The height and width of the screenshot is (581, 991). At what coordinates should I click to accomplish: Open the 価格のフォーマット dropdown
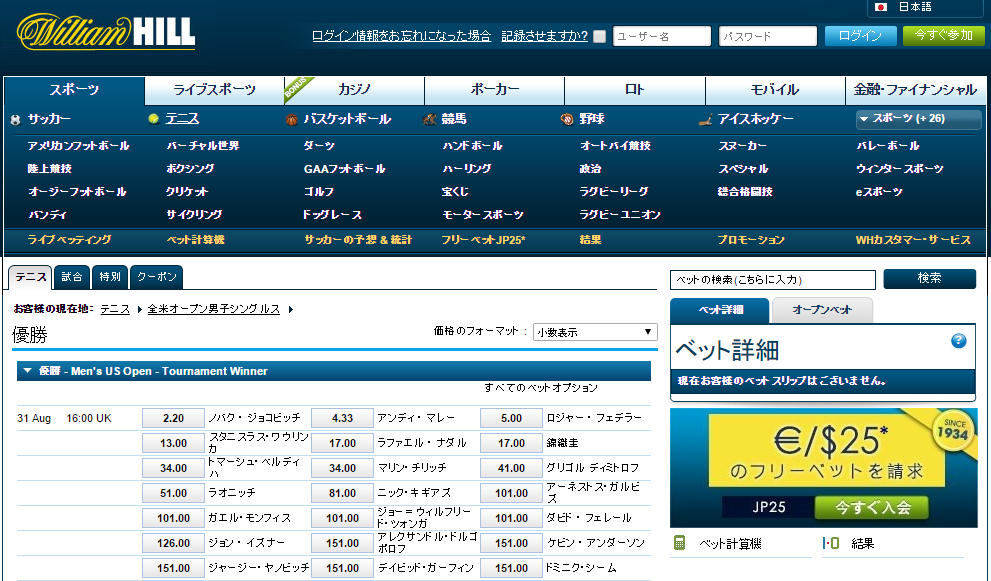coord(595,332)
